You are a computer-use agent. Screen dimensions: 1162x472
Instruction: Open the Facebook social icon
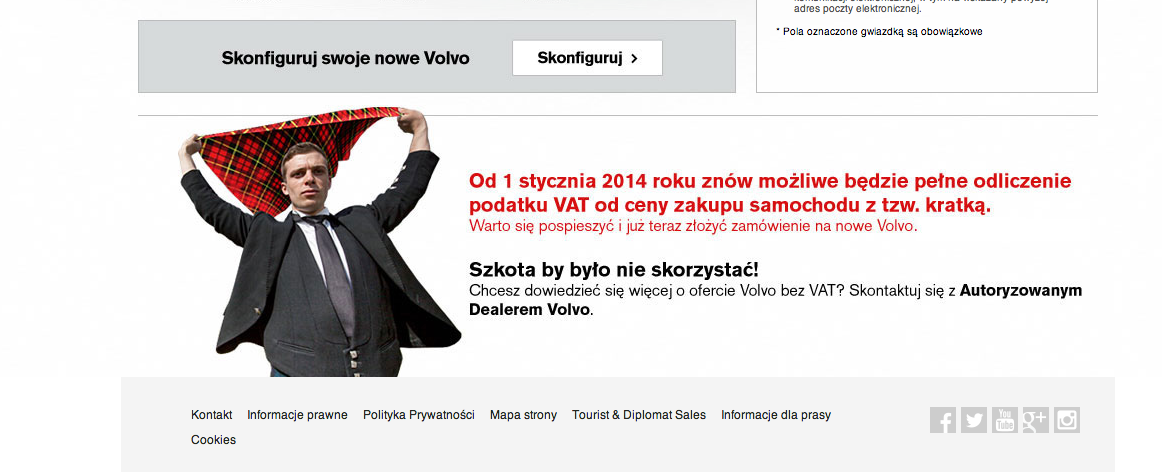pos(943,420)
